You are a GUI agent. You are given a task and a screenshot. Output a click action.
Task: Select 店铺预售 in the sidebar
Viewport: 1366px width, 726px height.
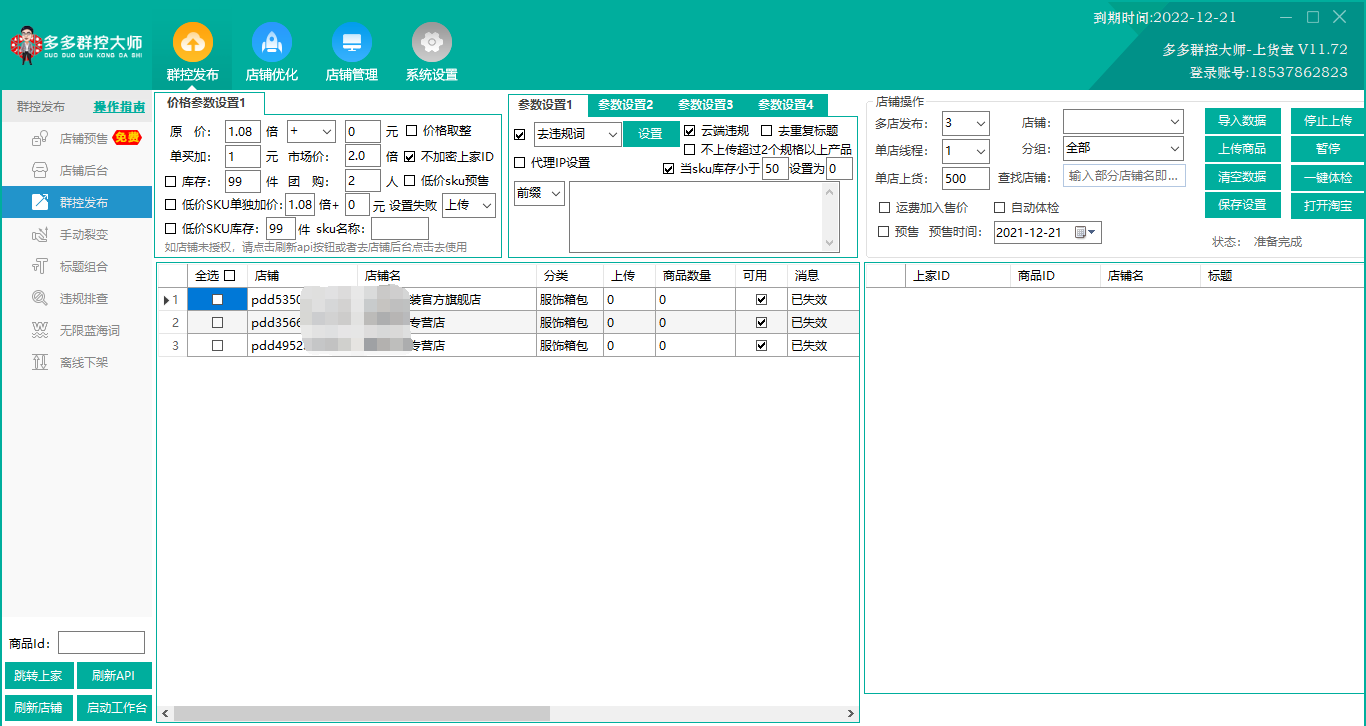[x=83, y=139]
